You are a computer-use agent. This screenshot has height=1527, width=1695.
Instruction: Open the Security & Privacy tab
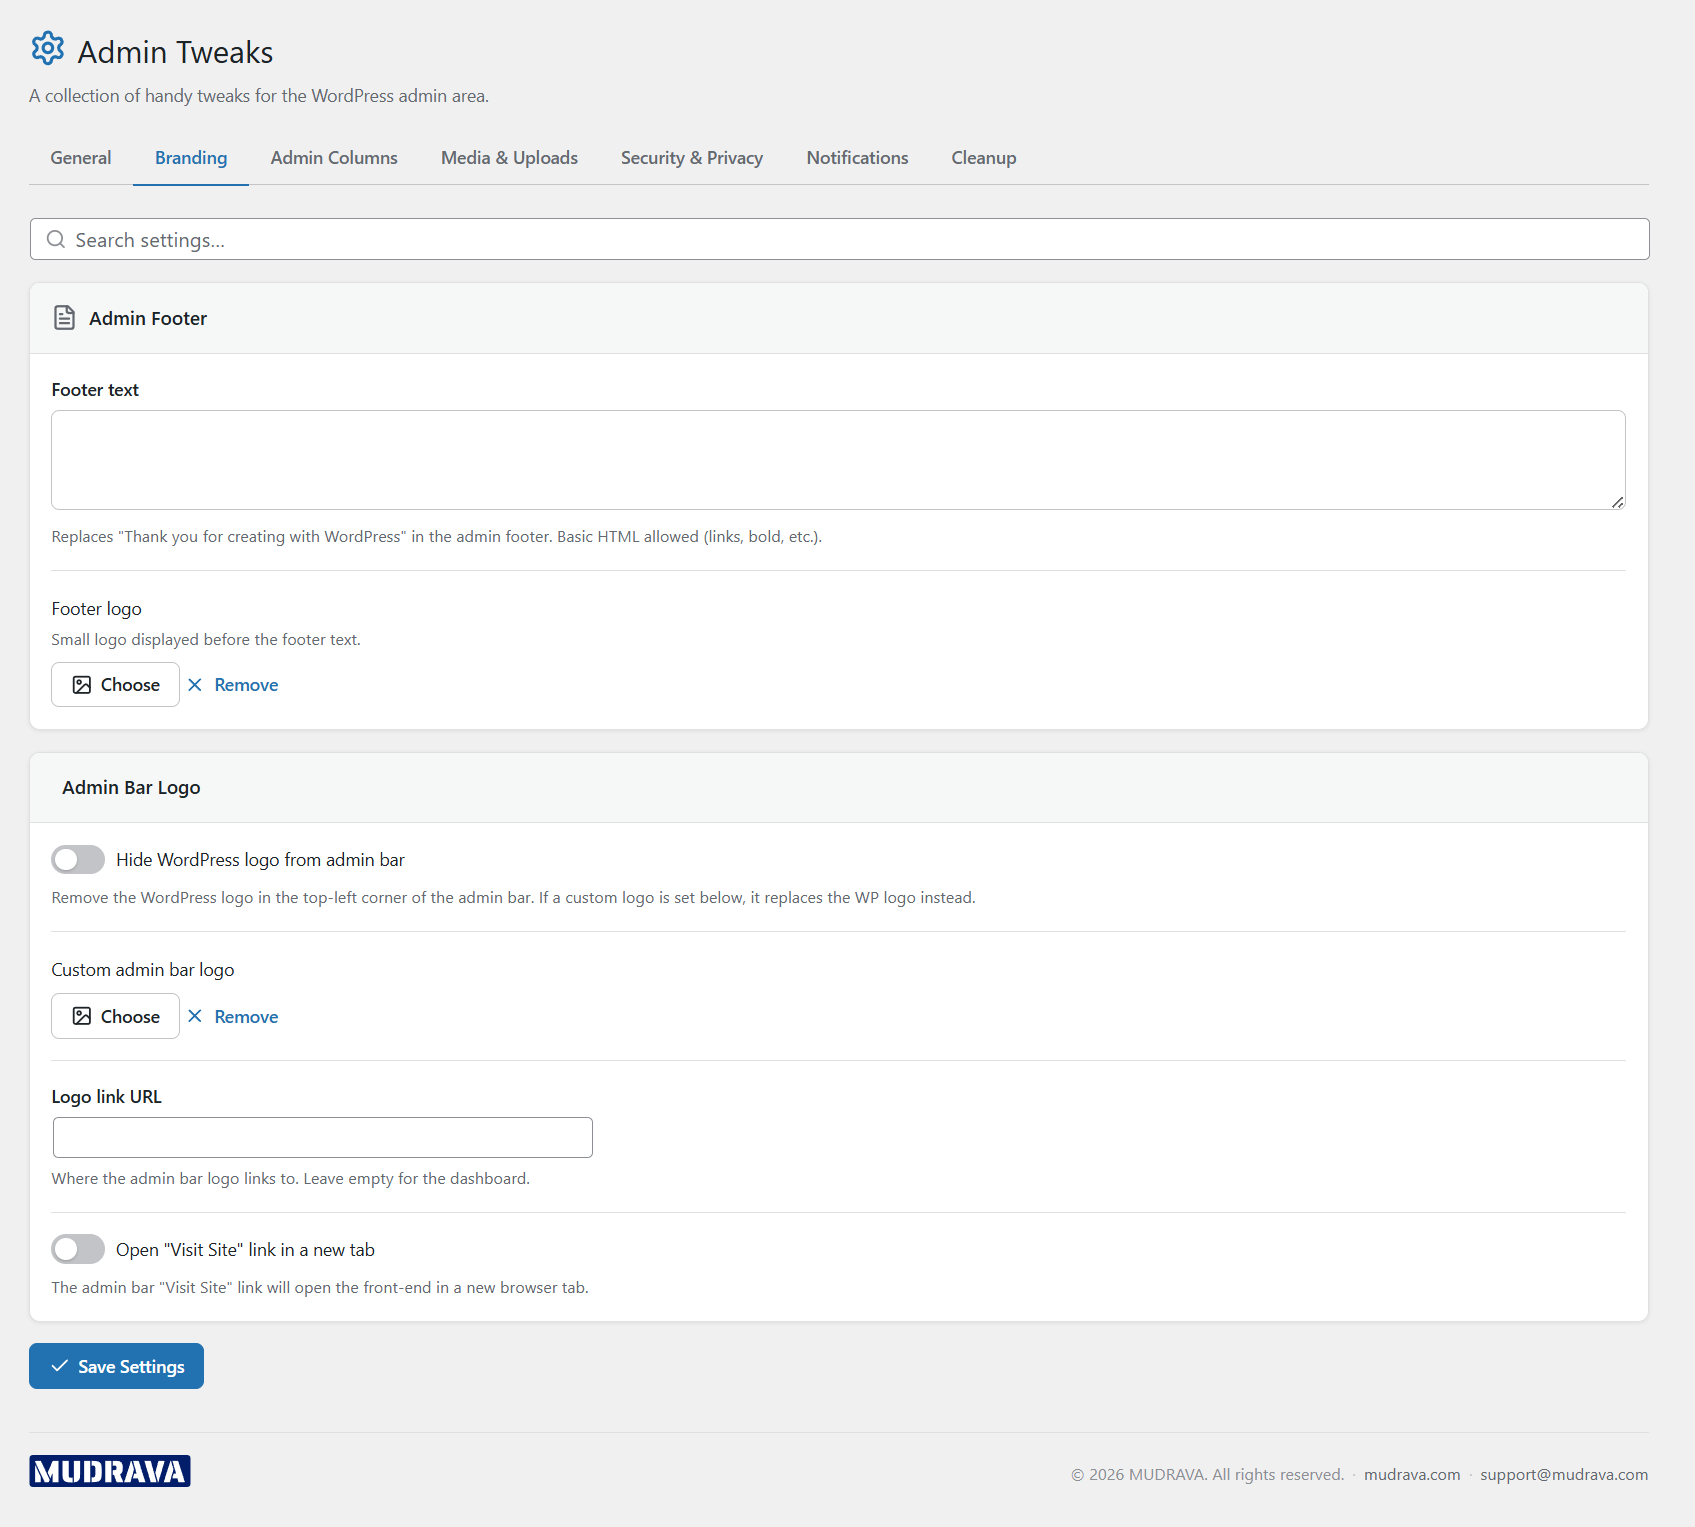[x=692, y=157]
